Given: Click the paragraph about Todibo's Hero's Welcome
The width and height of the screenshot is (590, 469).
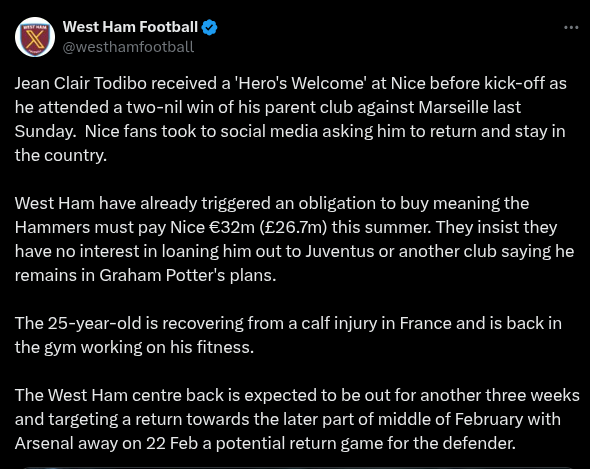Looking at the screenshot, I should tap(290, 119).
